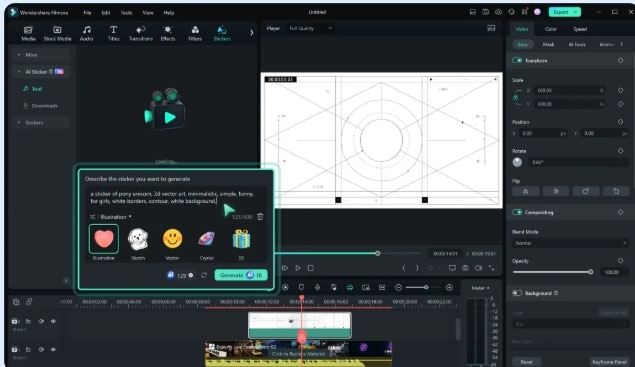The height and width of the screenshot is (367, 635).
Task: Click the player Stop button
Action: pos(311,268)
